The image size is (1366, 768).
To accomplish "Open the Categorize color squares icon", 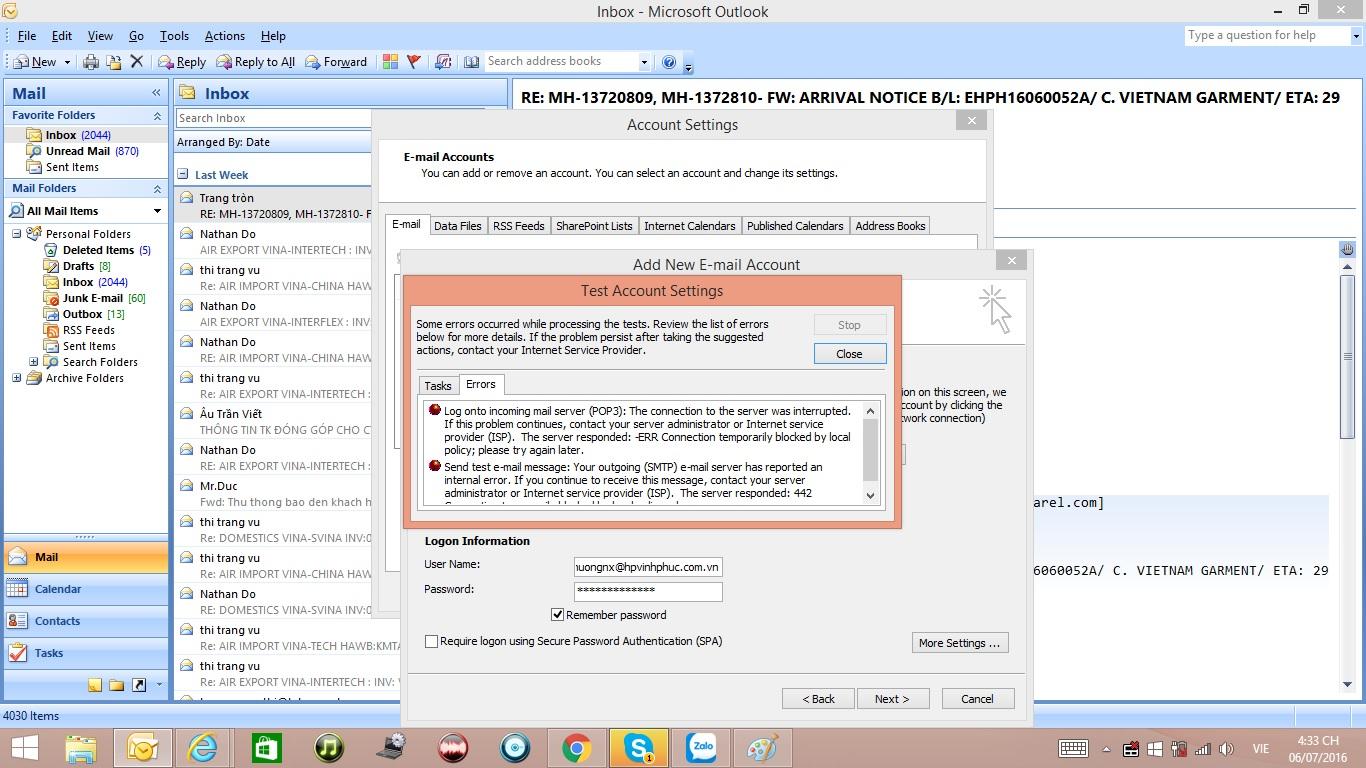I will coord(390,62).
